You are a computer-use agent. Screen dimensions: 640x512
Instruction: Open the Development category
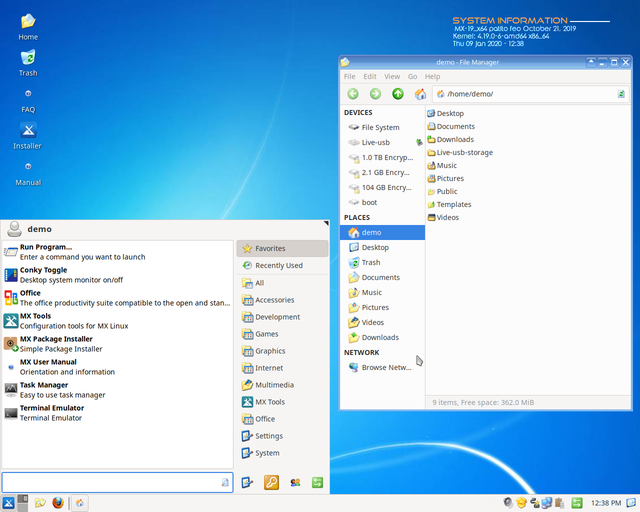282,317
